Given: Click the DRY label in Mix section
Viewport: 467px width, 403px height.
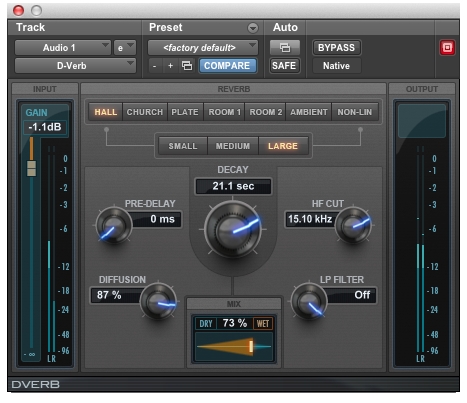Looking at the screenshot, I should [x=206, y=323].
